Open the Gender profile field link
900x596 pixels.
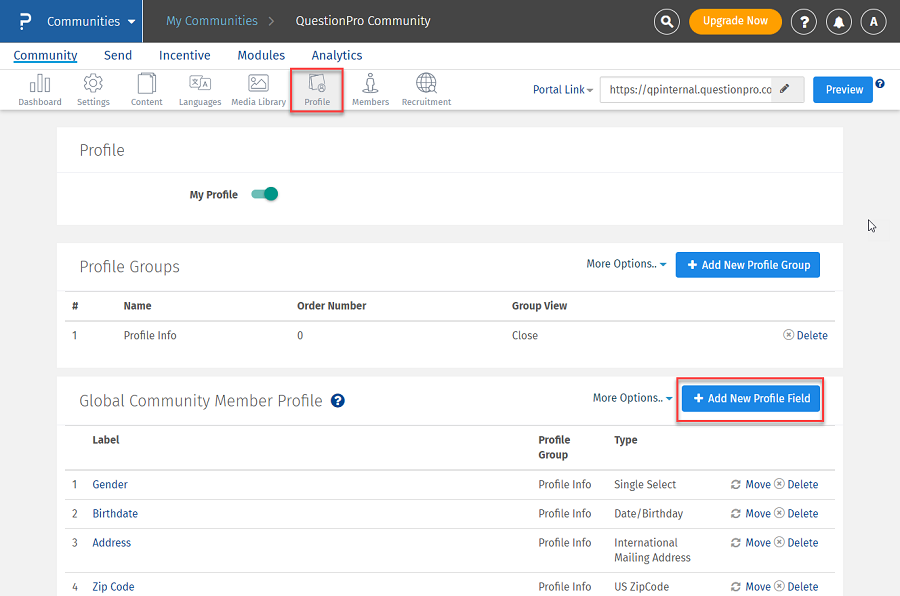click(110, 485)
